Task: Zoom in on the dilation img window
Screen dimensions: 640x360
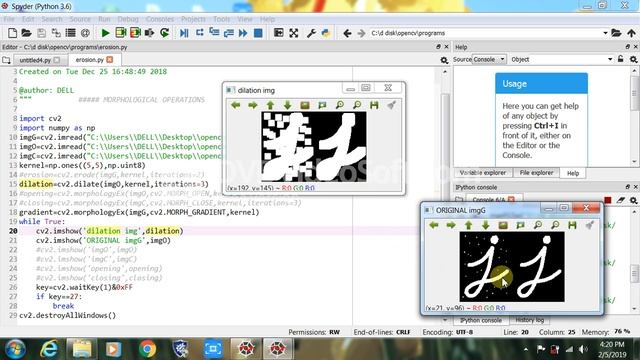Action: pyautogui.click(x=340, y=105)
